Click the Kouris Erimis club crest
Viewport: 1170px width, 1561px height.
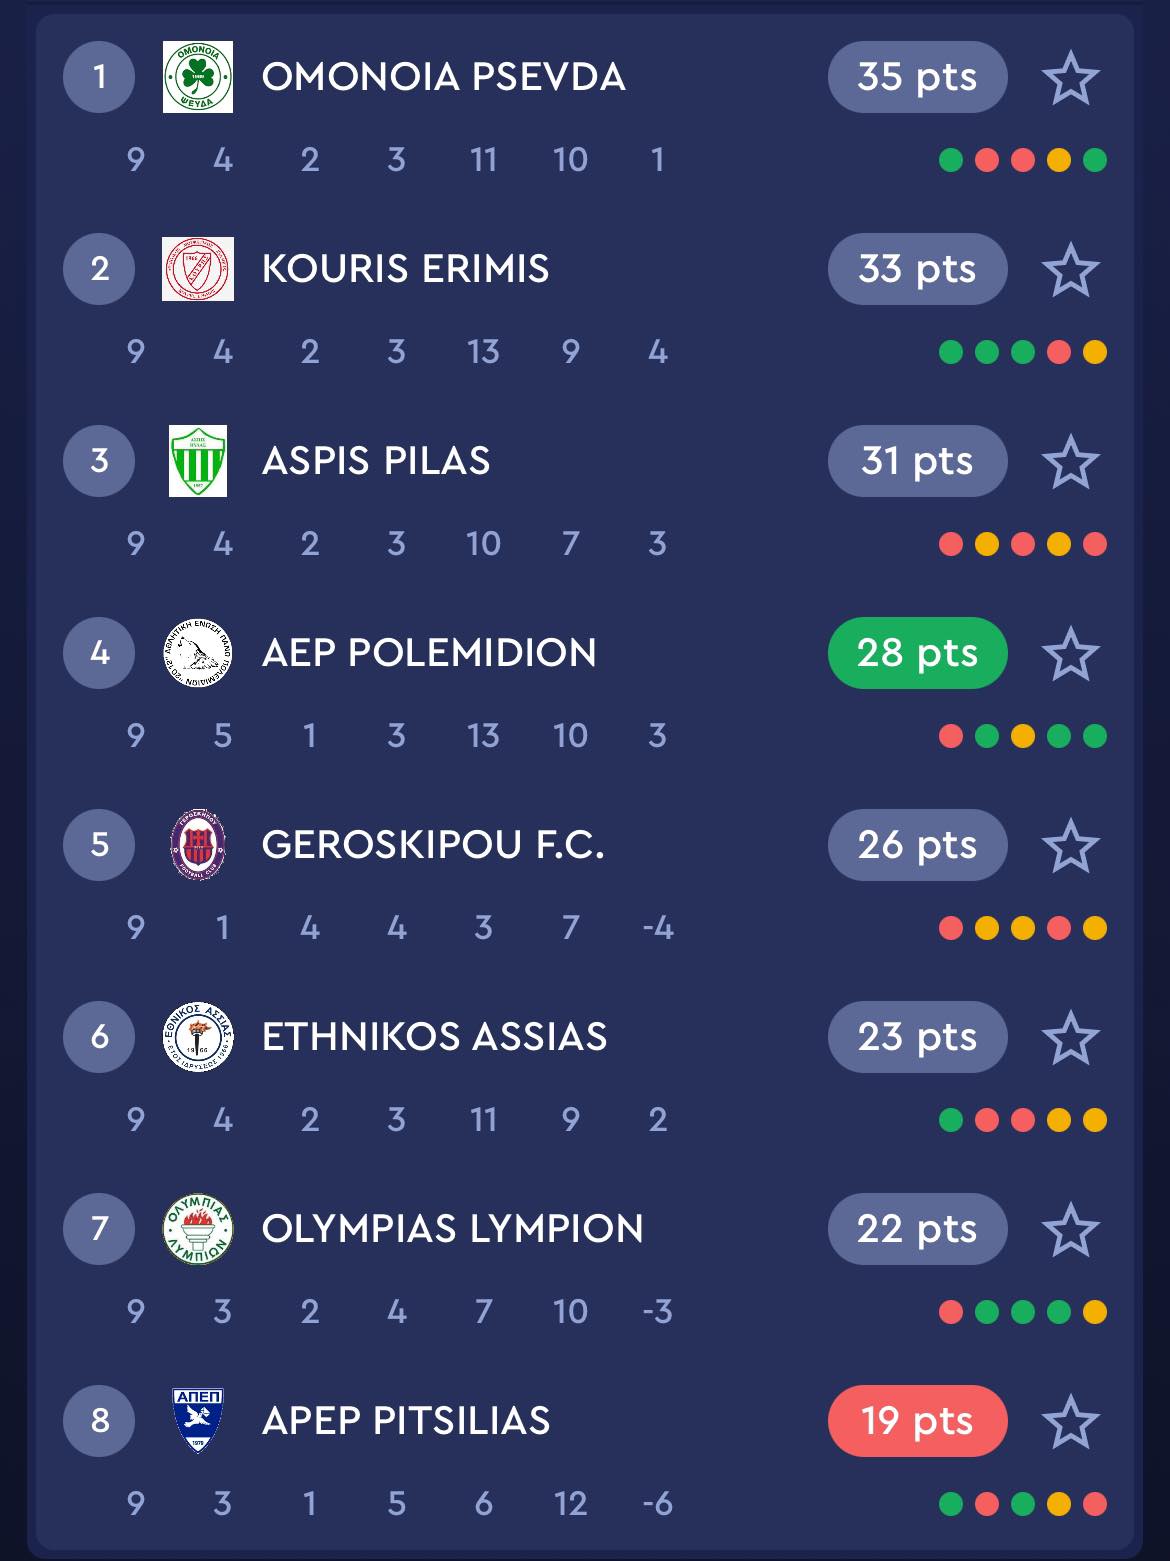pos(198,269)
